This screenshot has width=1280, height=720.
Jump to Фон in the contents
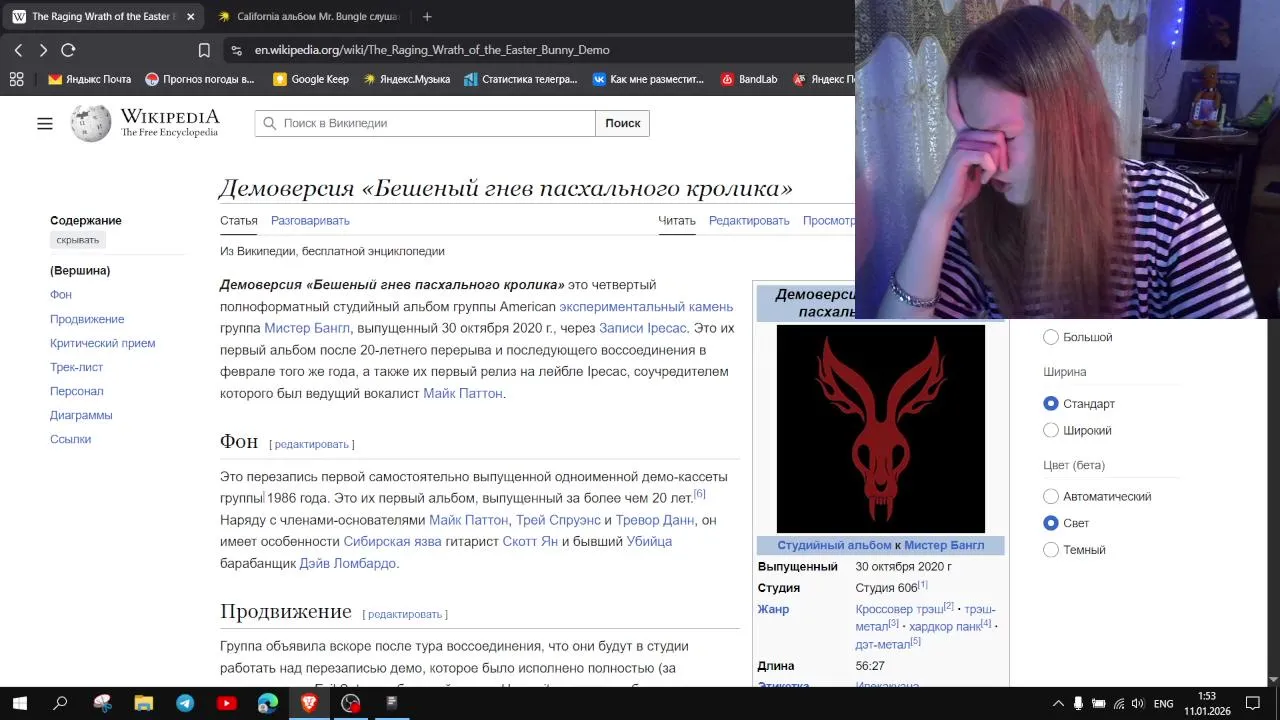coord(61,295)
